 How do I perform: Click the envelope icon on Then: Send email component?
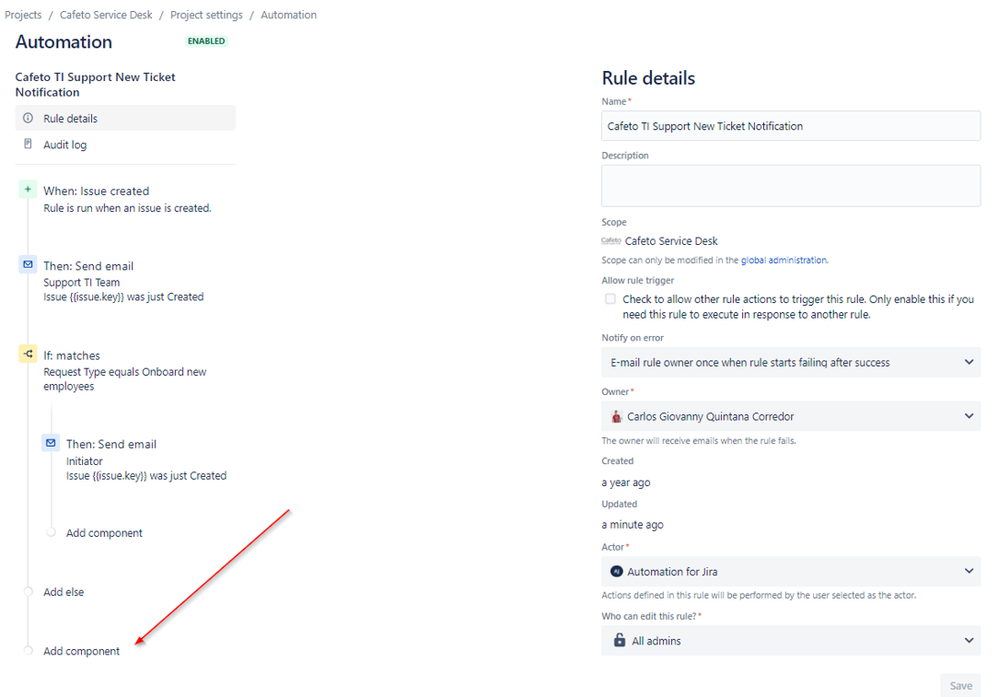[x=26, y=265]
